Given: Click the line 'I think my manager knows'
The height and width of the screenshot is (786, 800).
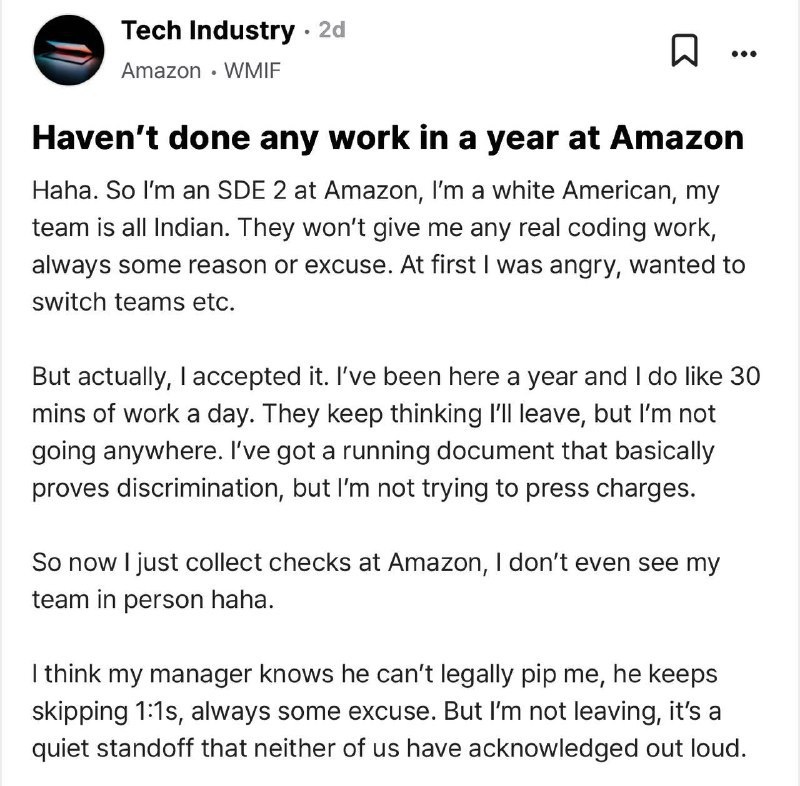Looking at the screenshot, I should click(x=374, y=675).
